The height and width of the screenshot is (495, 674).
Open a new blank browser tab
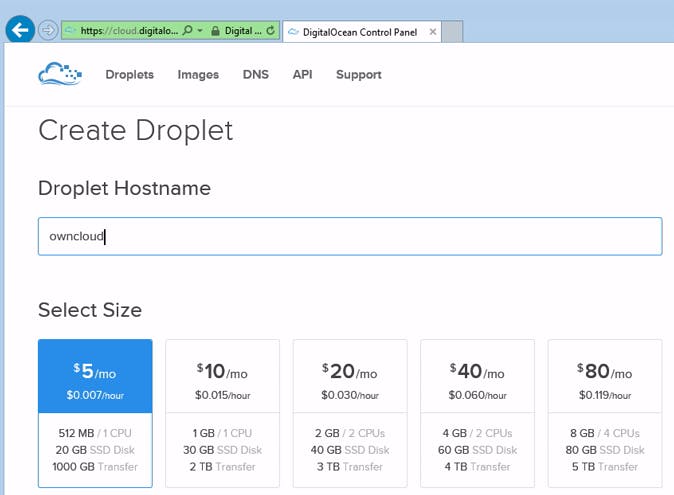click(x=452, y=32)
